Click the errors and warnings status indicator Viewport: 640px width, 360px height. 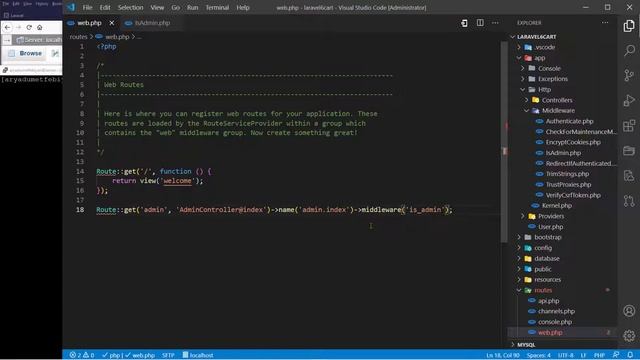(82, 355)
